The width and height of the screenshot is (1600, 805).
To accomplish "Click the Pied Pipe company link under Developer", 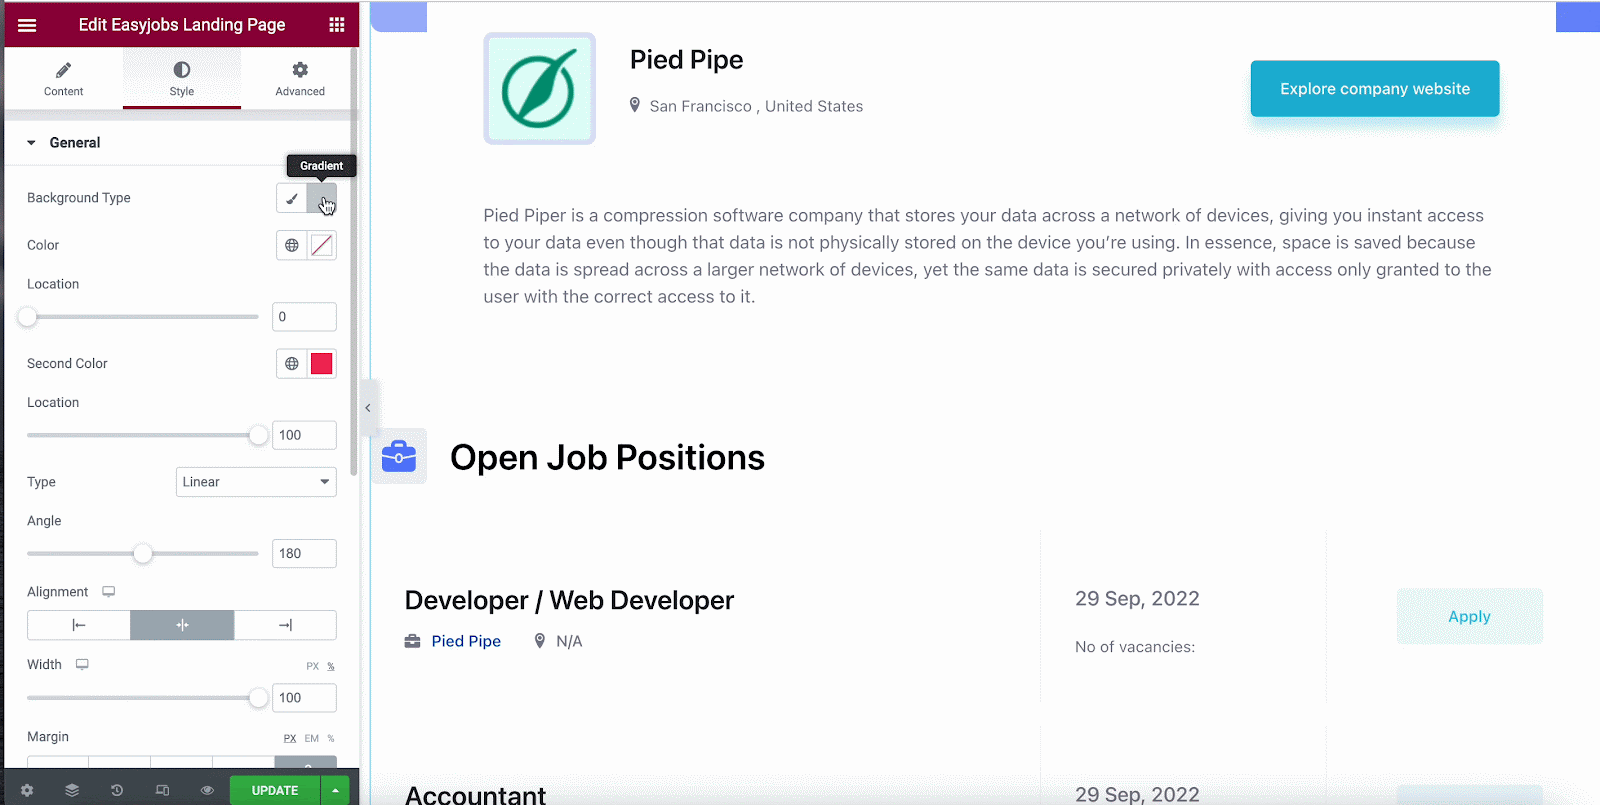I will (x=466, y=641).
